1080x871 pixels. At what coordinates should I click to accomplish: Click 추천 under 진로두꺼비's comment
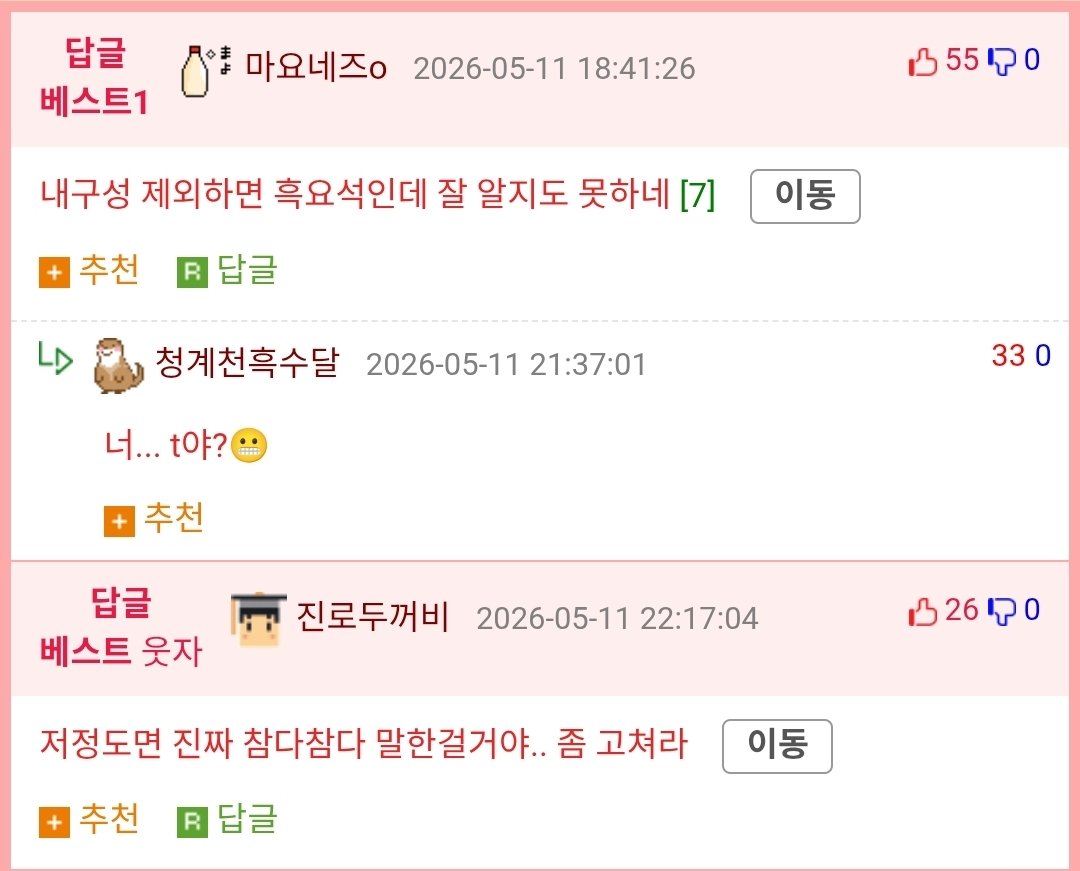(89, 820)
